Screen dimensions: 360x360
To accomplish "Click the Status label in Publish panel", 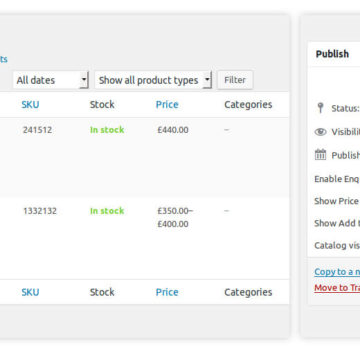I will tap(346, 108).
